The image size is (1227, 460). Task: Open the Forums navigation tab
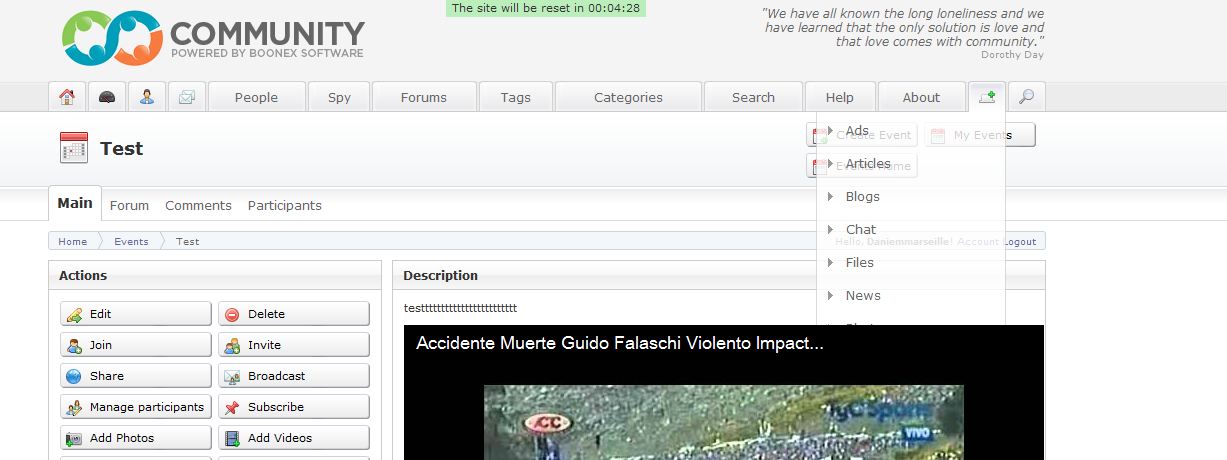[x=424, y=97]
